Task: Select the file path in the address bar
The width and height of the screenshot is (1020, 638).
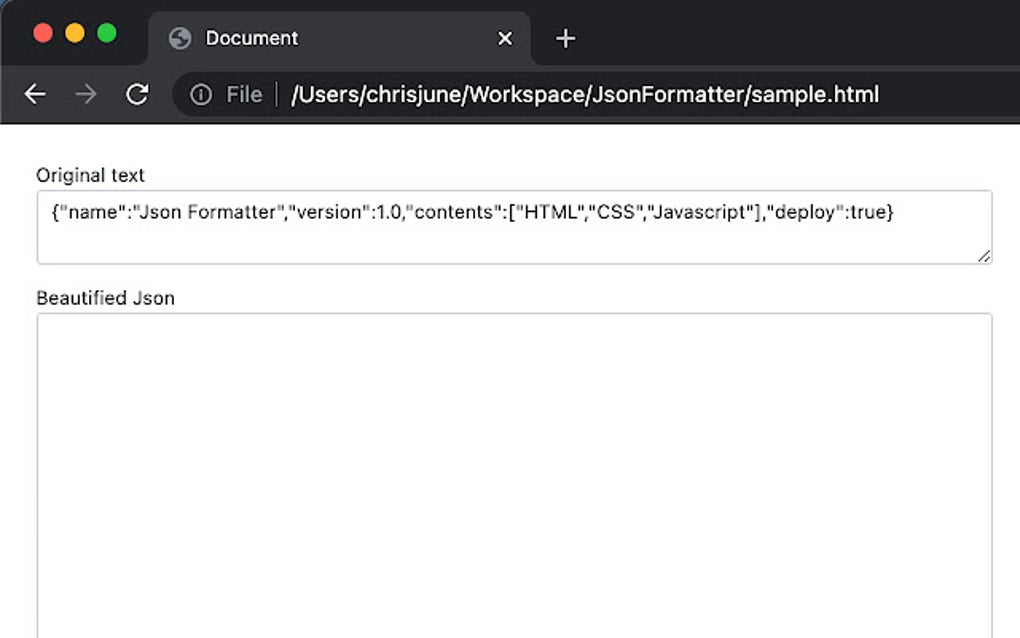Action: (x=583, y=94)
